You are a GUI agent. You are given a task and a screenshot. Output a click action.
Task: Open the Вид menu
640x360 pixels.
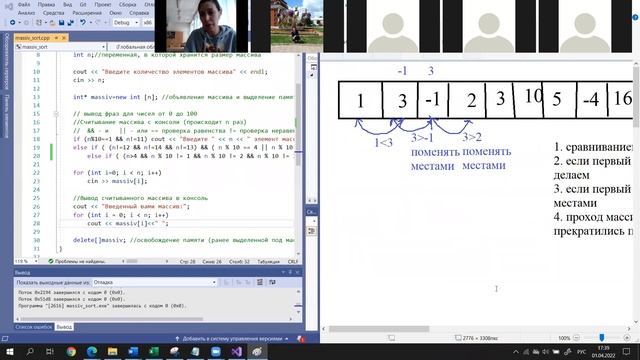pos(68,4)
